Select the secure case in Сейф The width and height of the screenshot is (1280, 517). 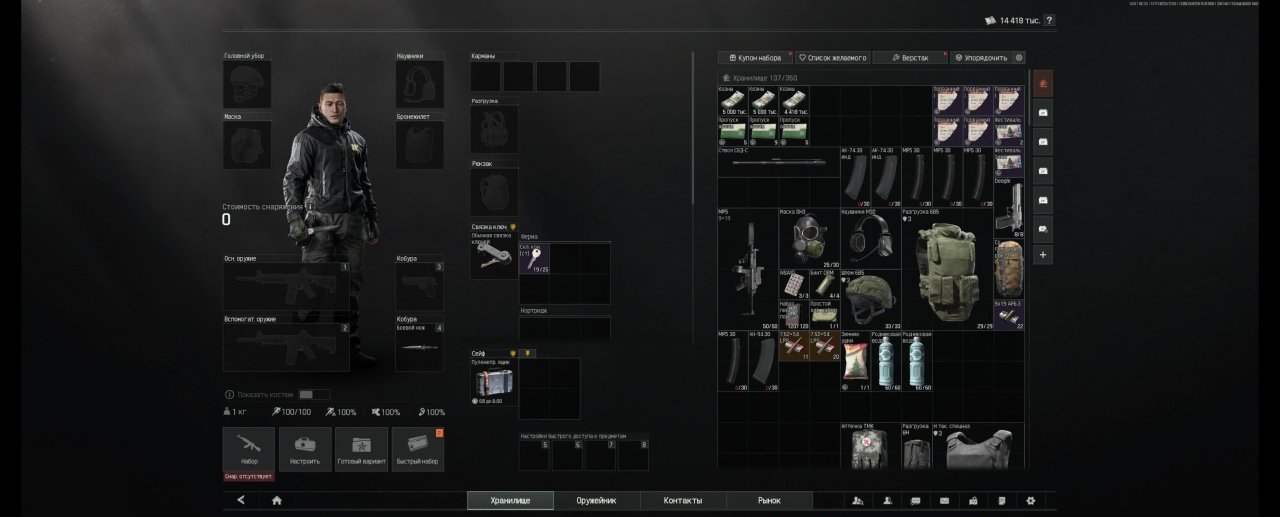[494, 382]
